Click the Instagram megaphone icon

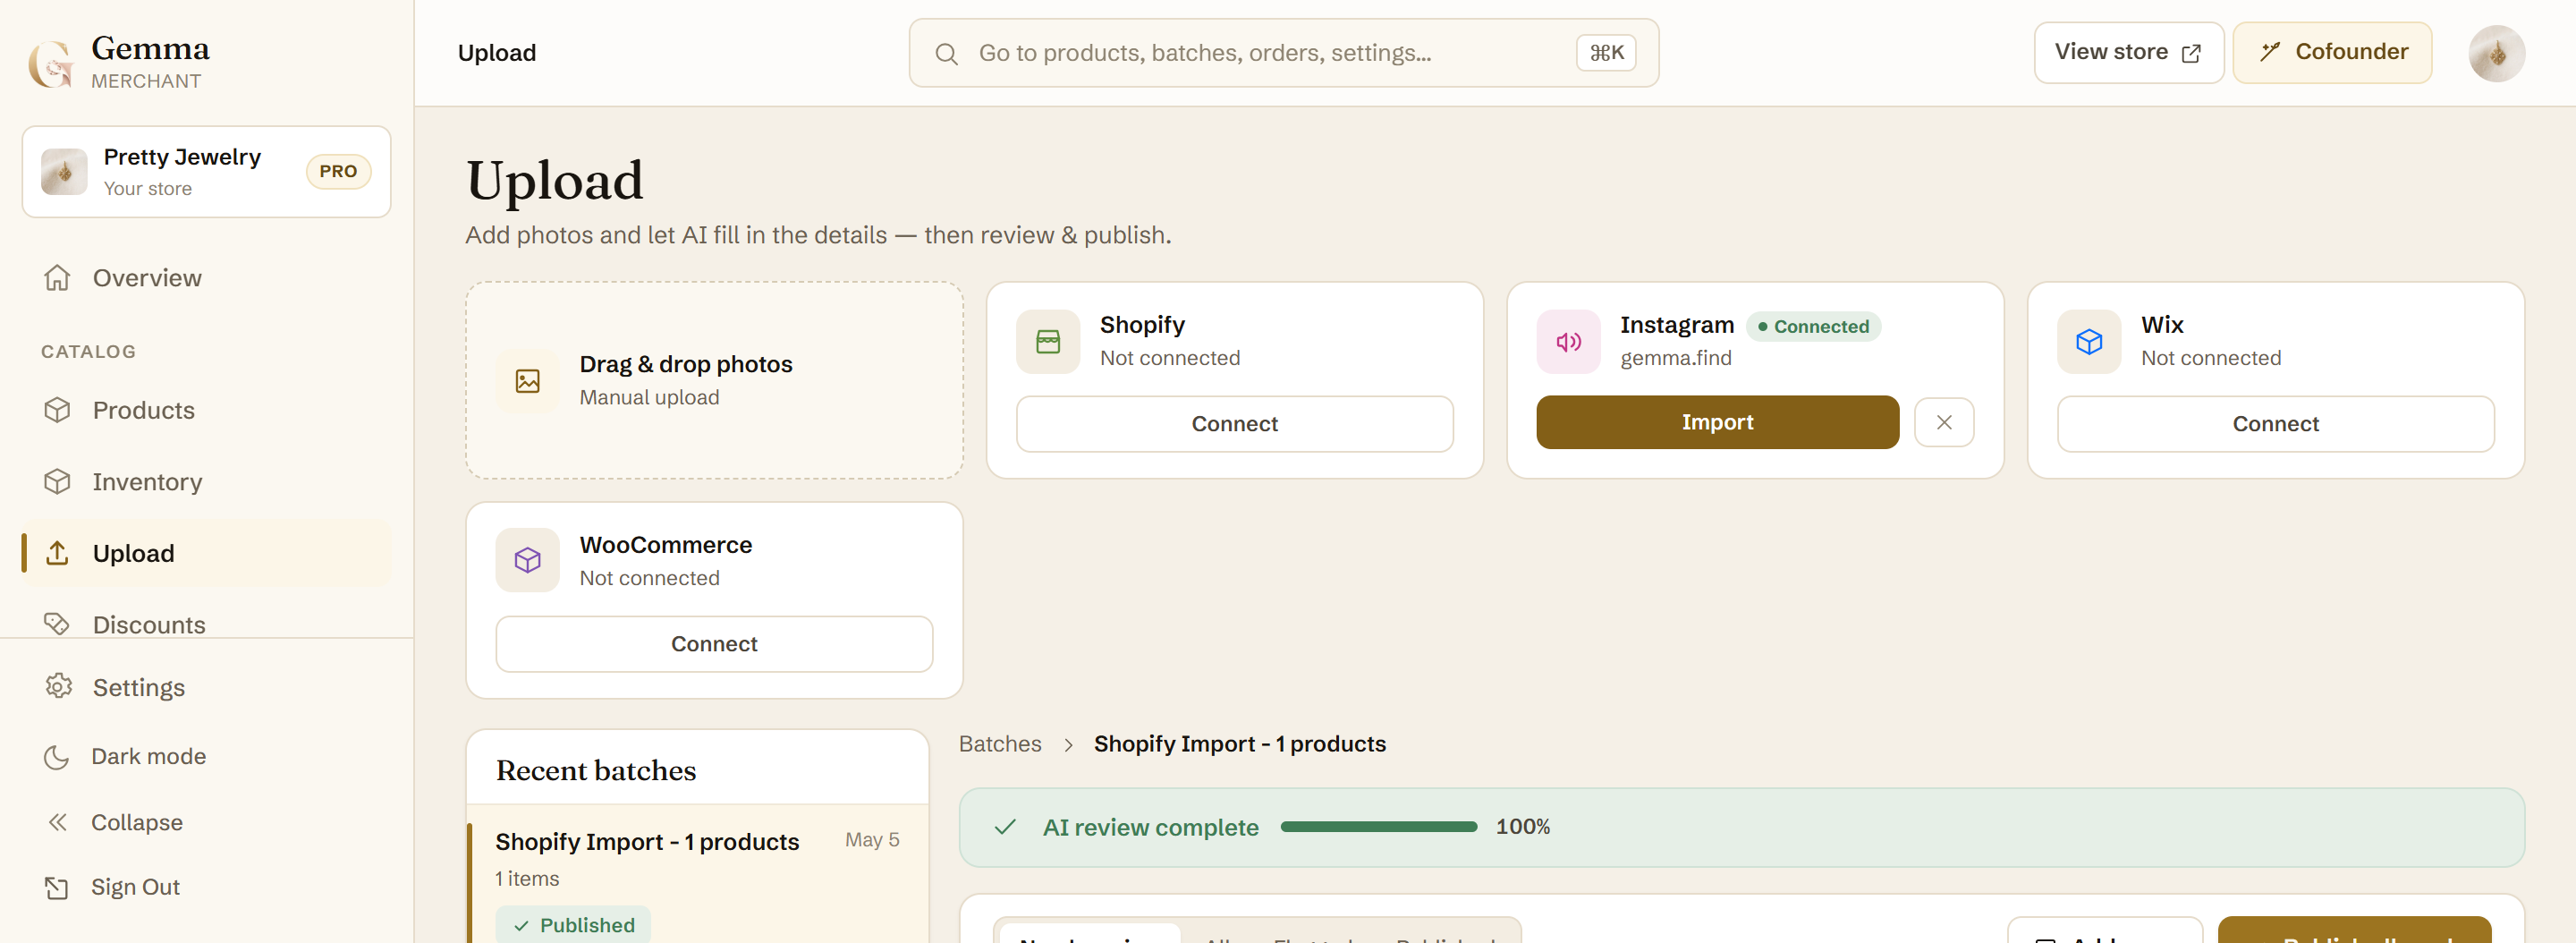[x=1568, y=342]
